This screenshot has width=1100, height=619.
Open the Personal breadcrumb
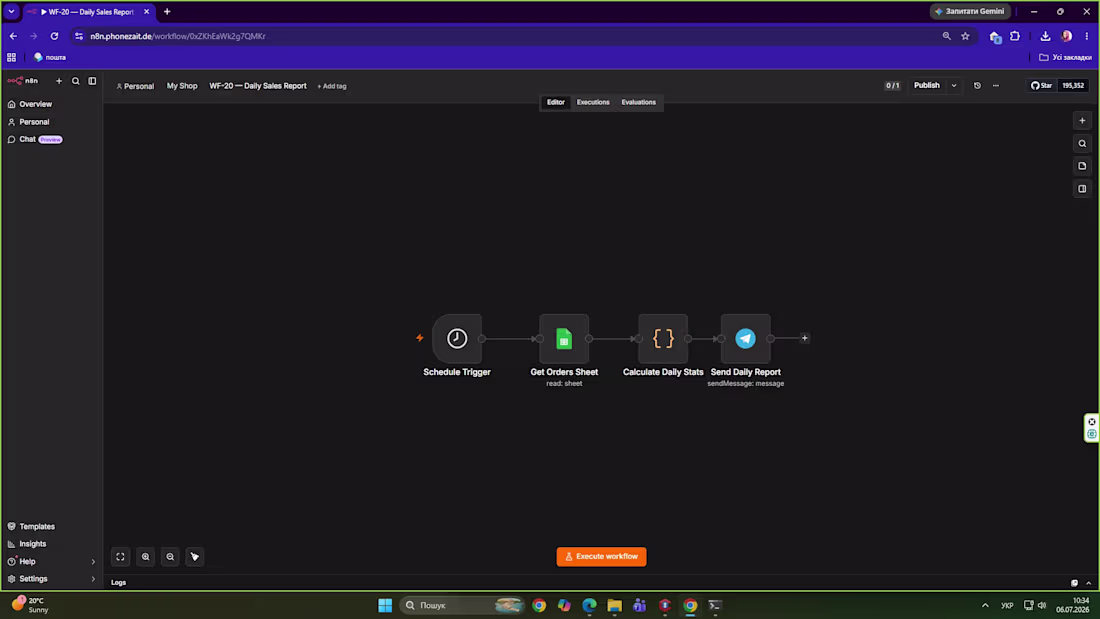pyautogui.click(x=135, y=86)
